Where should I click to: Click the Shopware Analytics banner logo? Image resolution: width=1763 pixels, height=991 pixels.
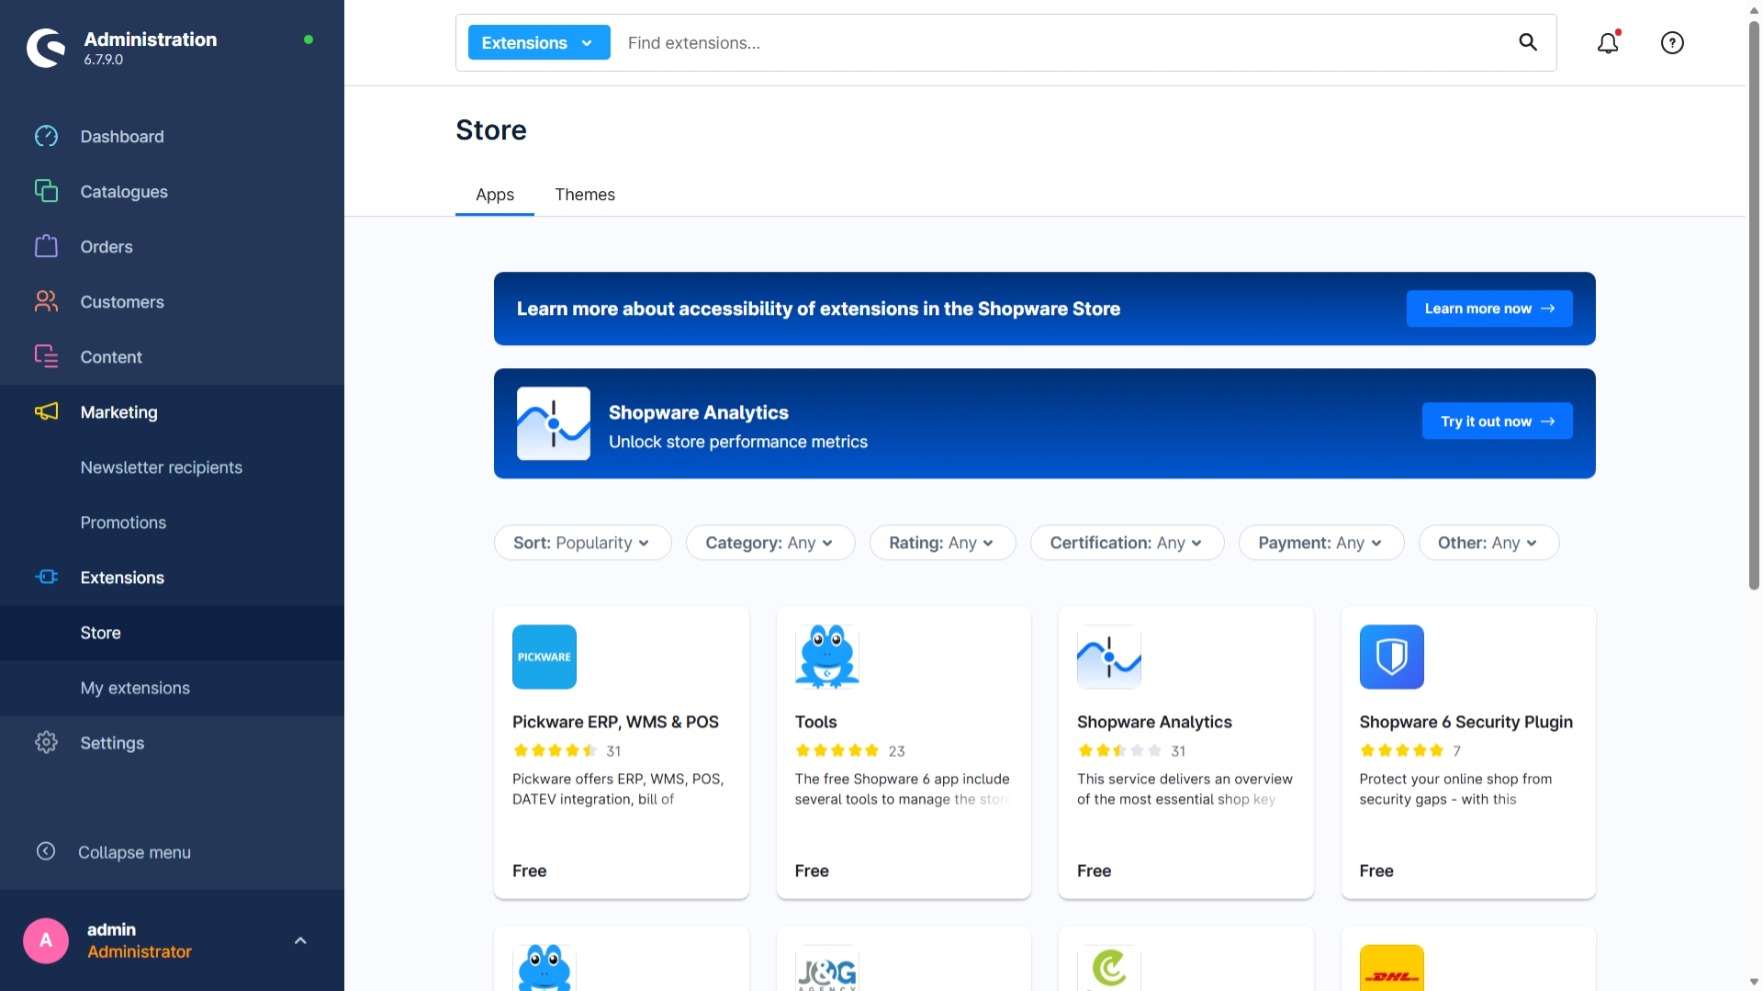pyautogui.click(x=553, y=423)
